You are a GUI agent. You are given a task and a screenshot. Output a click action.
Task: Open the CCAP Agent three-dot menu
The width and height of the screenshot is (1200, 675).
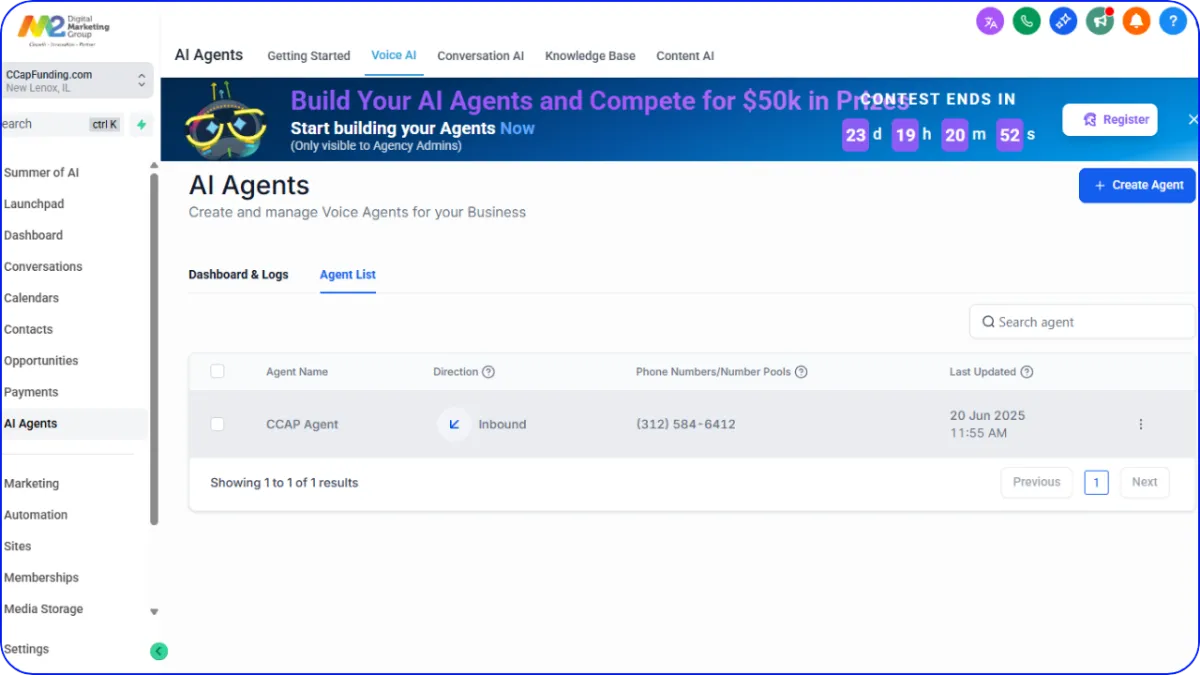coord(1141,424)
